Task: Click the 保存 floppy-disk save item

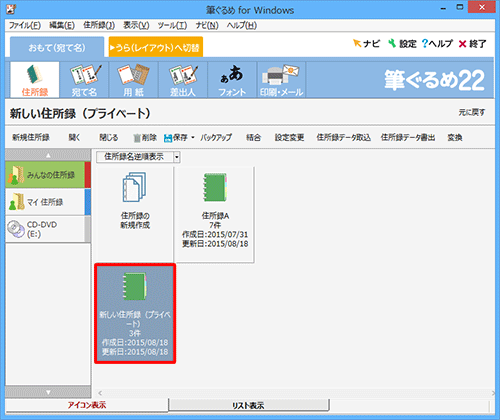Action: click(x=176, y=137)
